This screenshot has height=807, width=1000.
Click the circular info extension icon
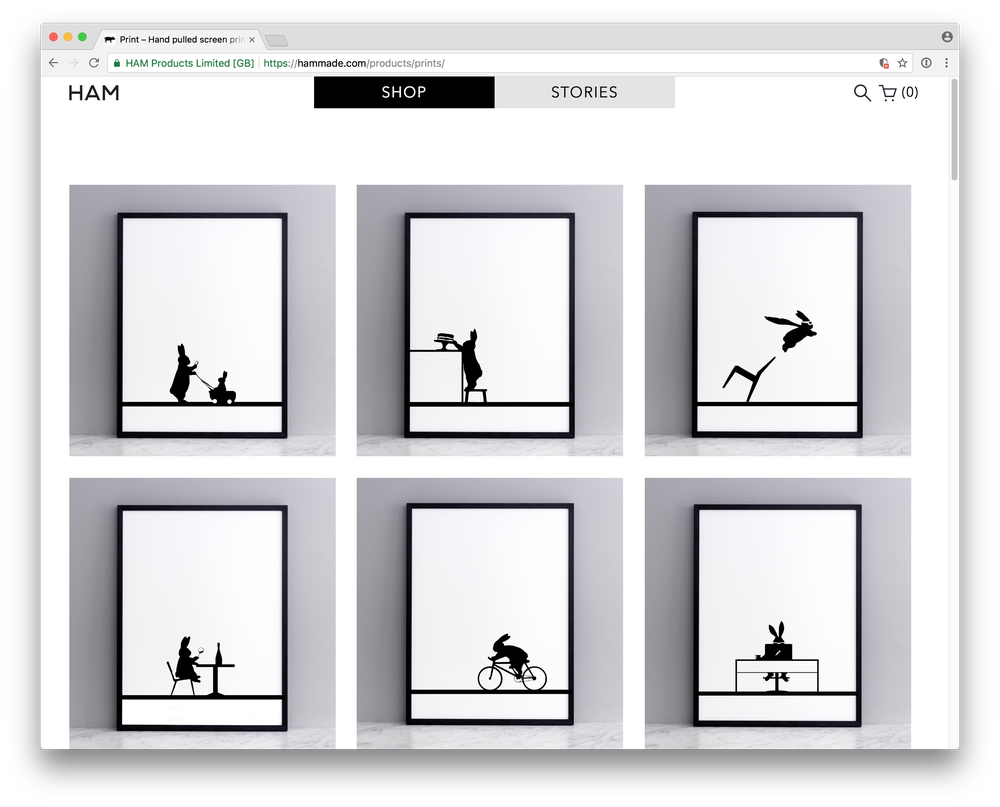click(x=926, y=63)
